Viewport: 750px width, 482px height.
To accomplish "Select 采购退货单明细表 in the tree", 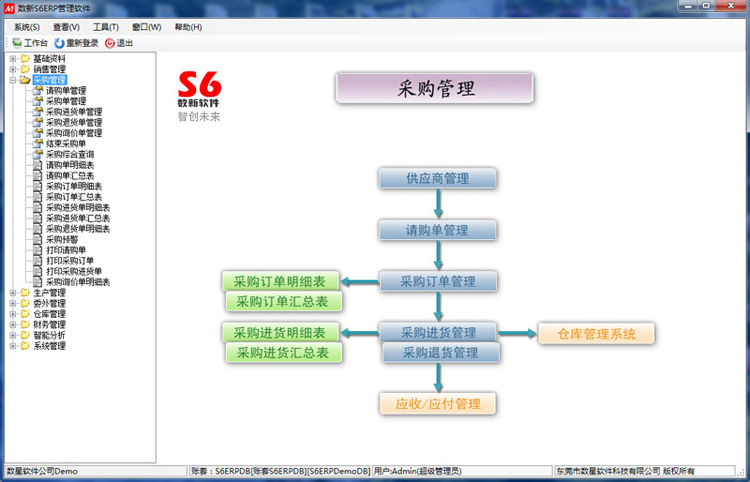I will [x=78, y=229].
